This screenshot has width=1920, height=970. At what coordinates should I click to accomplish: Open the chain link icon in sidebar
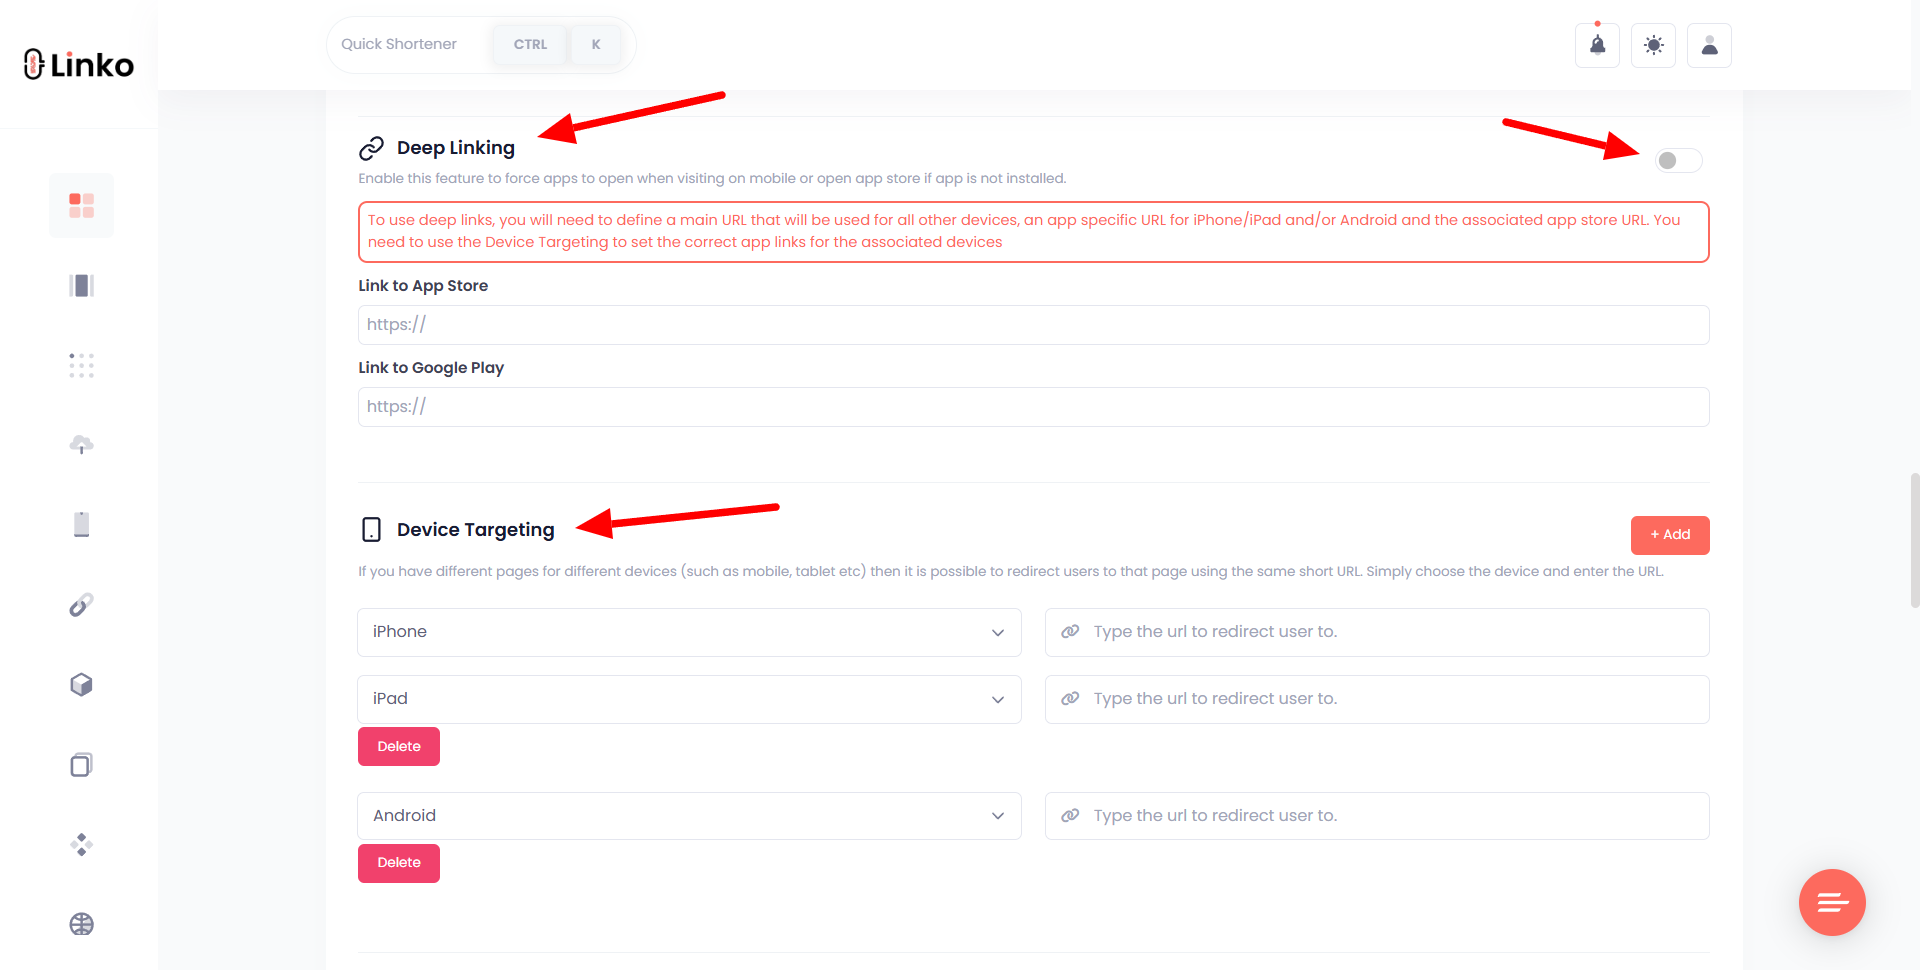[x=81, y=605]
